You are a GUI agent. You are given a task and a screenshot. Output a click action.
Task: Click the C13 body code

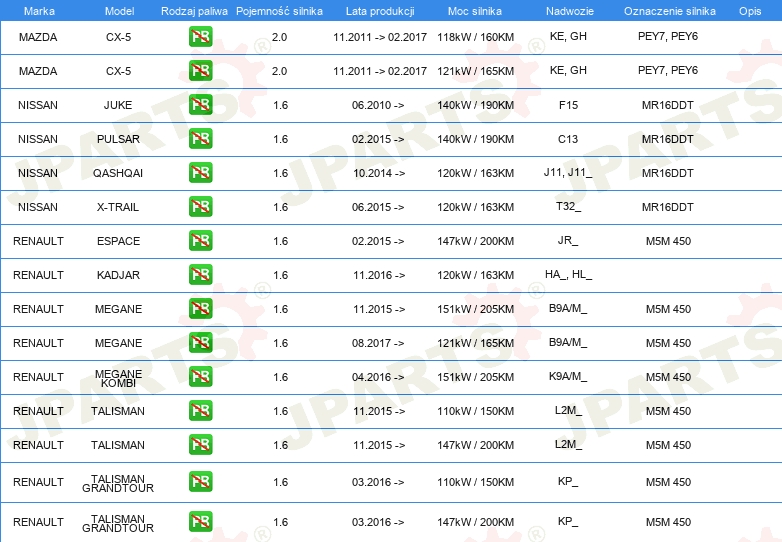click(568, 139)
